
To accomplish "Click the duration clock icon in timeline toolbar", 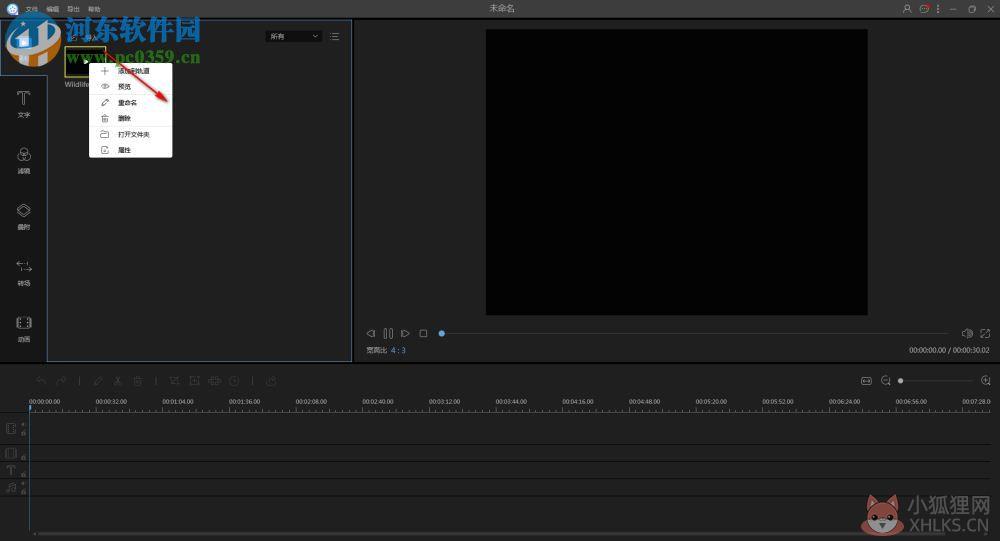I will coord(234,381).
